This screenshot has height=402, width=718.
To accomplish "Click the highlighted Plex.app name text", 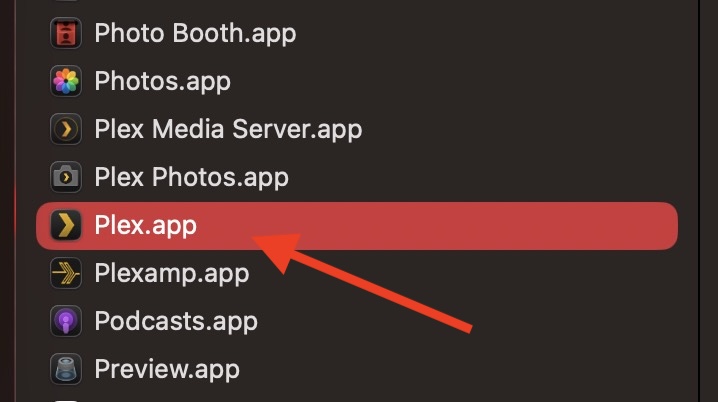I will point(146,226).
